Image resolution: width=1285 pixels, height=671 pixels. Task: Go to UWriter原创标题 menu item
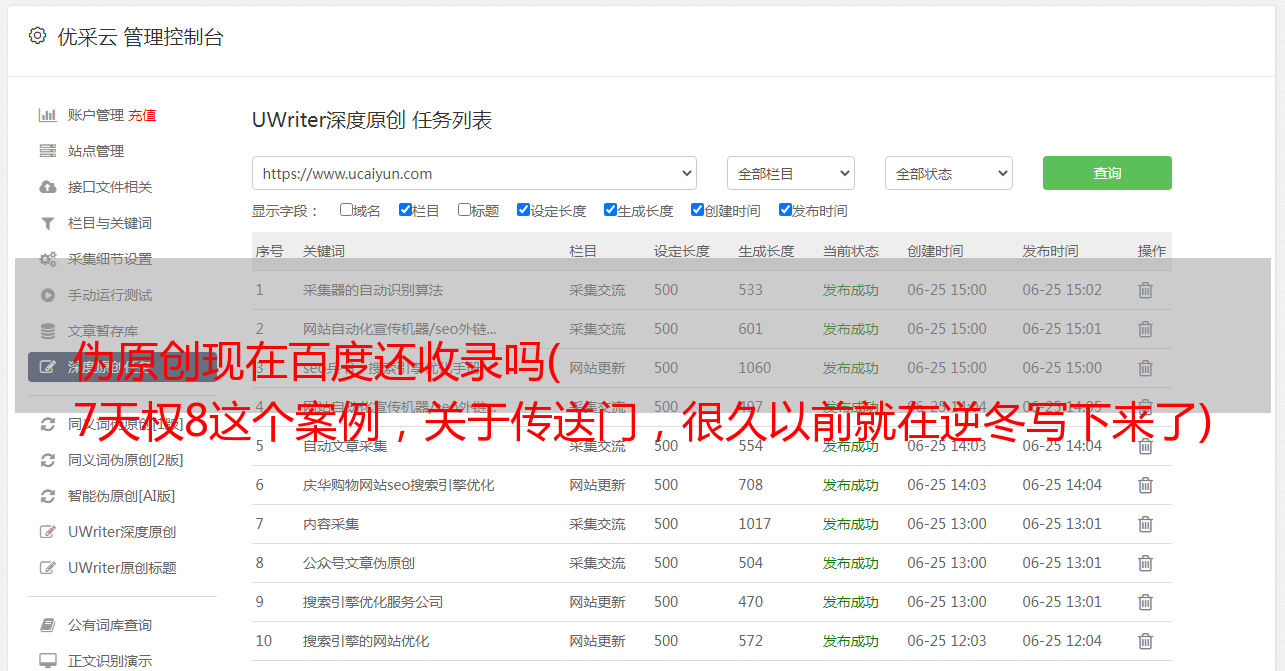coord(122,568)
